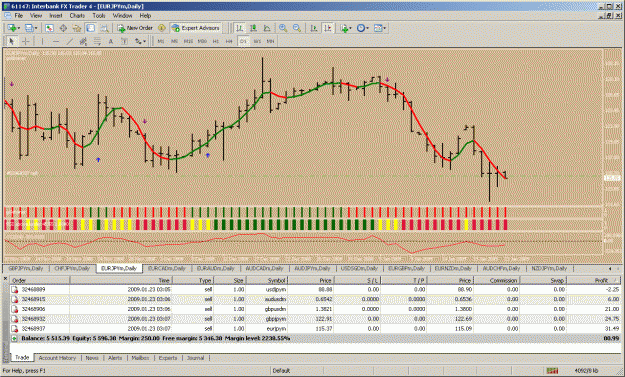Select order 32468889 usdjpym row
The height and width of the screenshot is (377, 625).
point(315,289)
